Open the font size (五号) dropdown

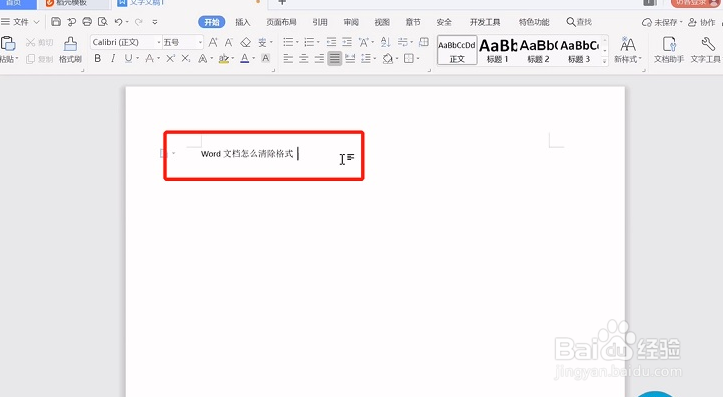point(200,42)
